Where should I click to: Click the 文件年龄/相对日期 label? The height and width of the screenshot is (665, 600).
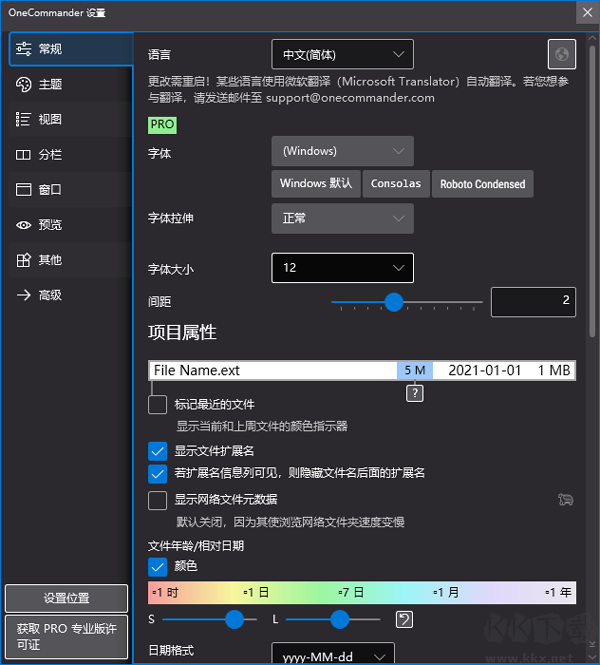coord(196,546)
